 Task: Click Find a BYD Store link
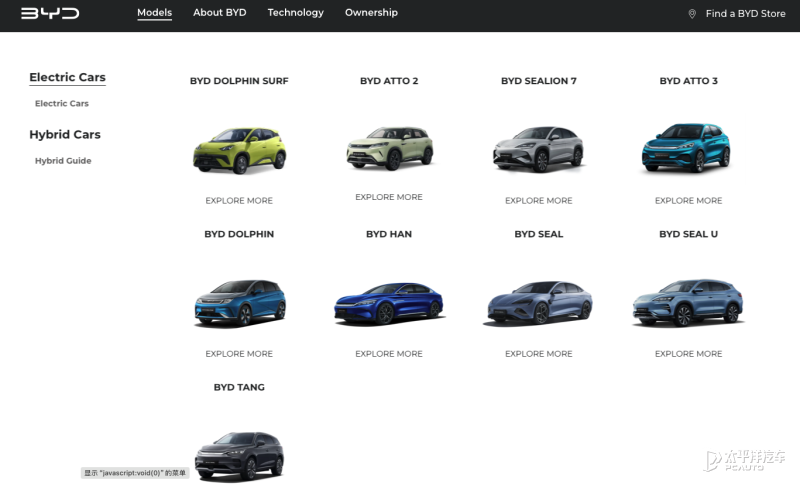[x=745, y=14]
